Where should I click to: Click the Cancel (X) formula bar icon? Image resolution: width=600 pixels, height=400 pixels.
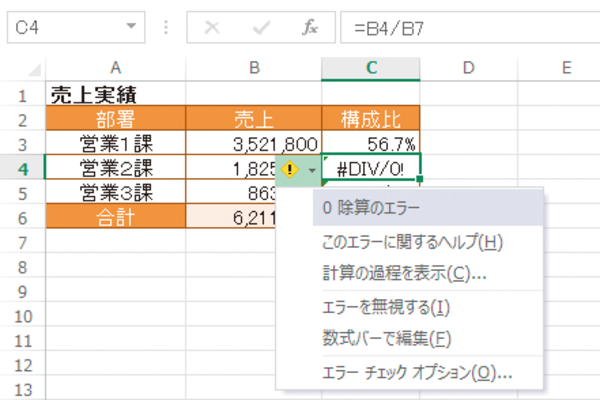[x=212, y=28]
